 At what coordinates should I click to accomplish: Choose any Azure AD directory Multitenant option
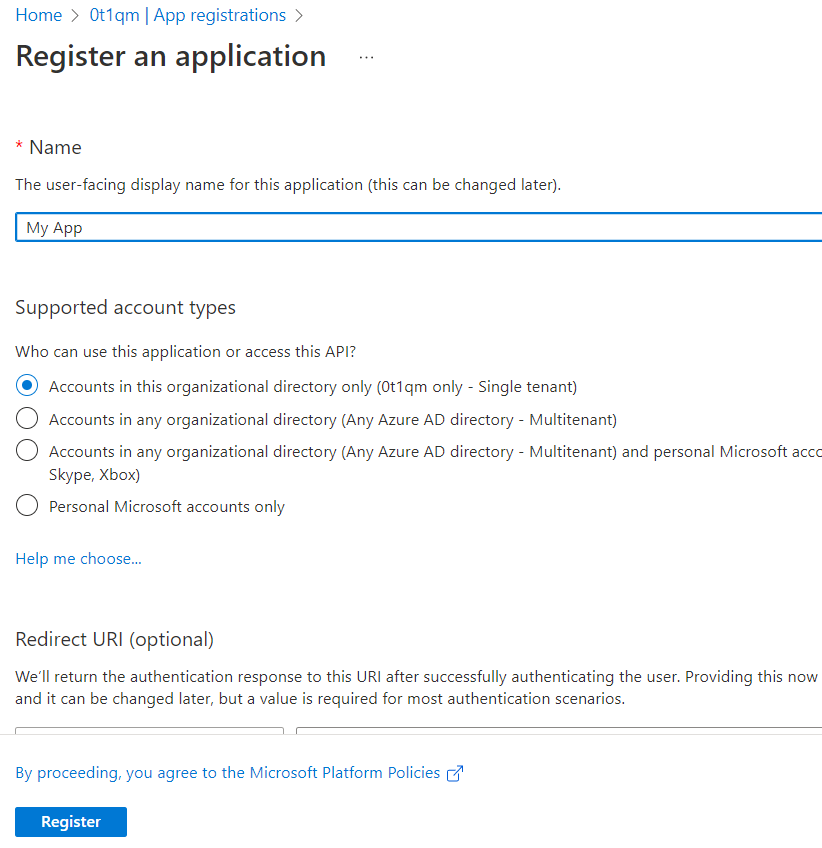click(28, 419)
